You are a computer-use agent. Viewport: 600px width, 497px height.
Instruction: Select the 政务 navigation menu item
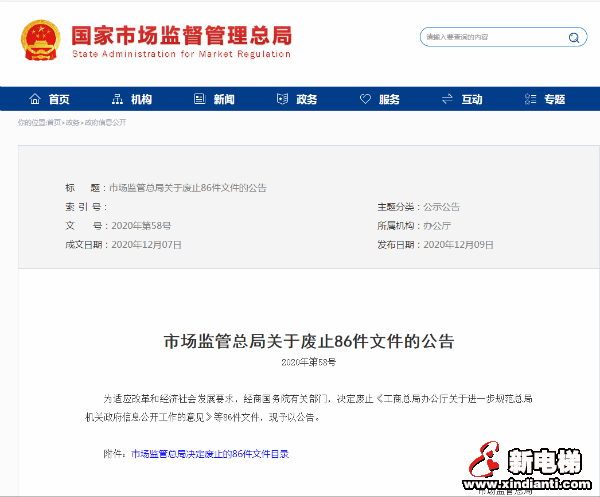point(306,99)
